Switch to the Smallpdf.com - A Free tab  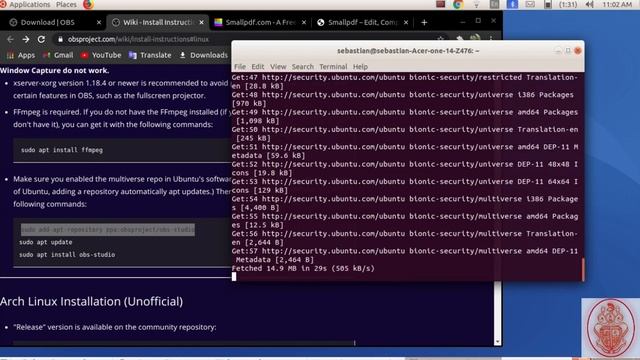tap(260, 22)
